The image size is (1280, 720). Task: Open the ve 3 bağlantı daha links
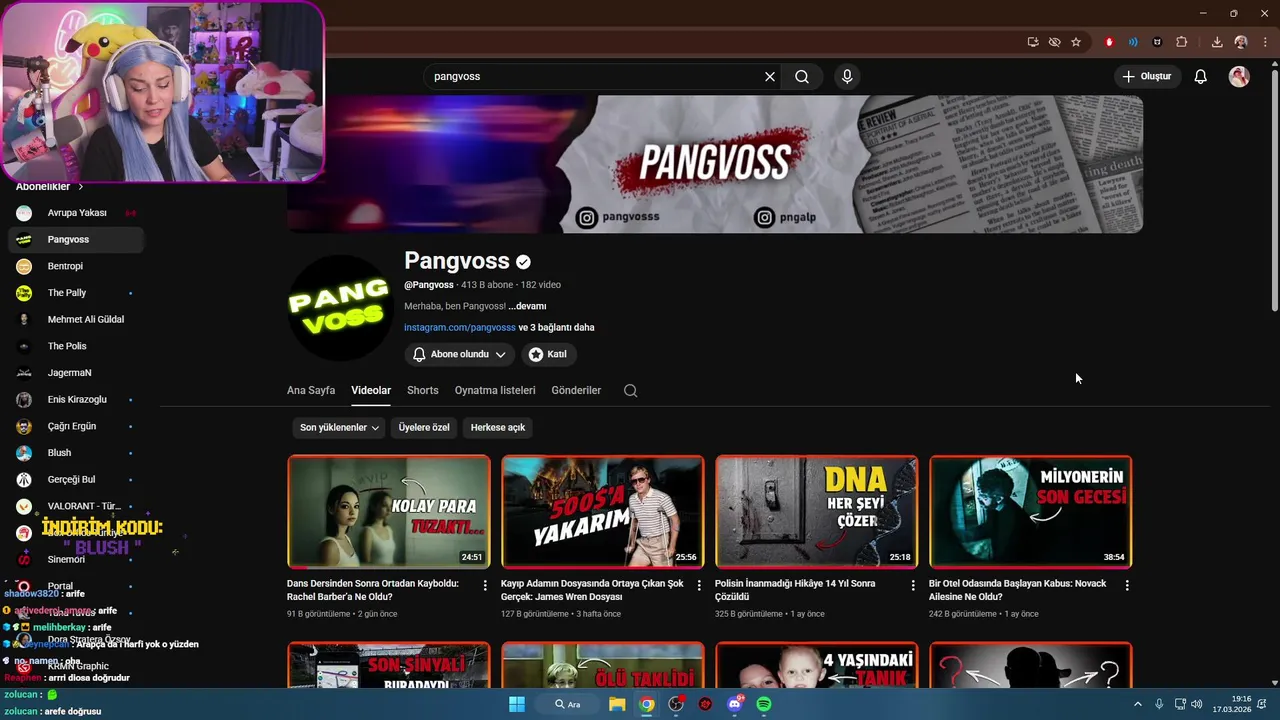click(556, 327)
